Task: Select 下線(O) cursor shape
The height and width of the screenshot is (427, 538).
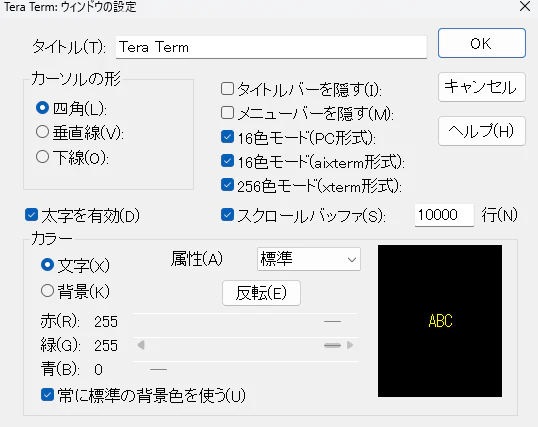Action: click(x=42, y=157)
